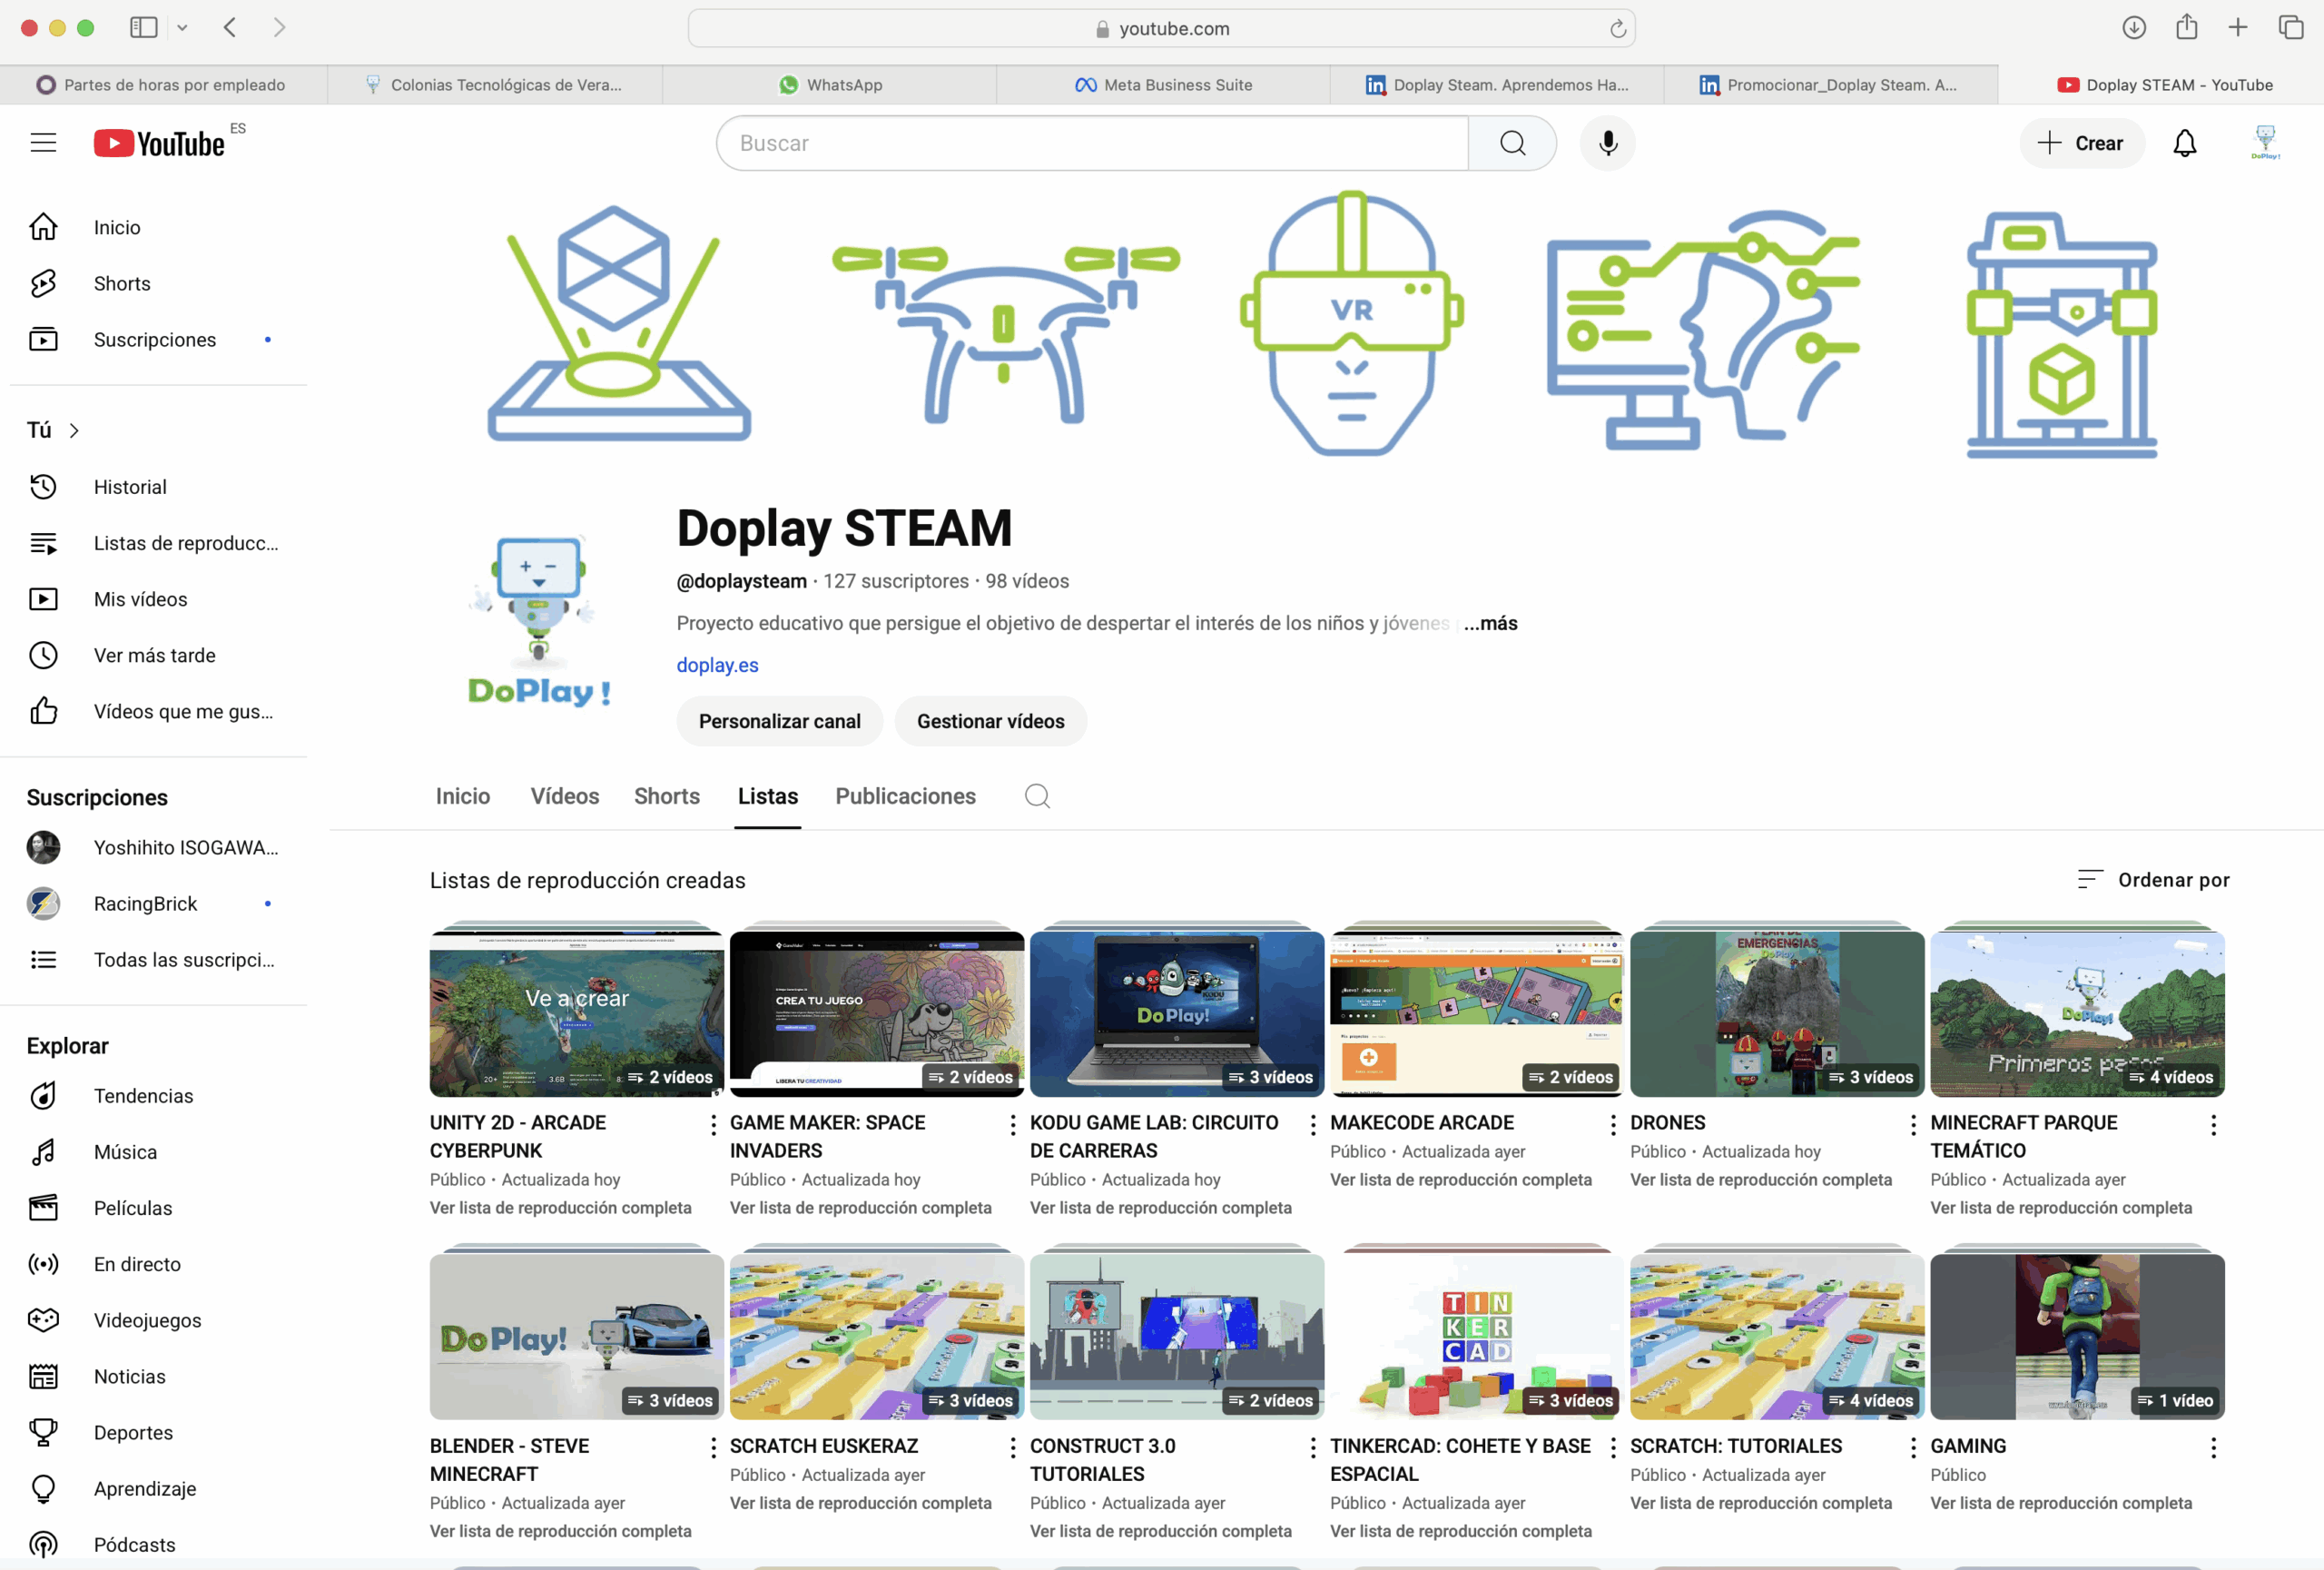2324x1570 pixels.
Task: Open the notifications bell
Action: click(x=2185, y=143)
